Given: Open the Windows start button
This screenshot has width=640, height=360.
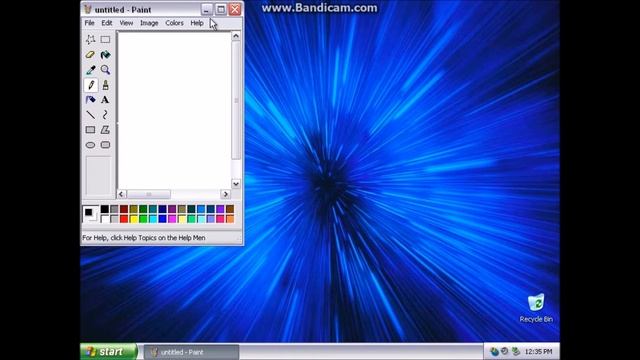Looking at the screenshot, I should [x=109, y=351].
